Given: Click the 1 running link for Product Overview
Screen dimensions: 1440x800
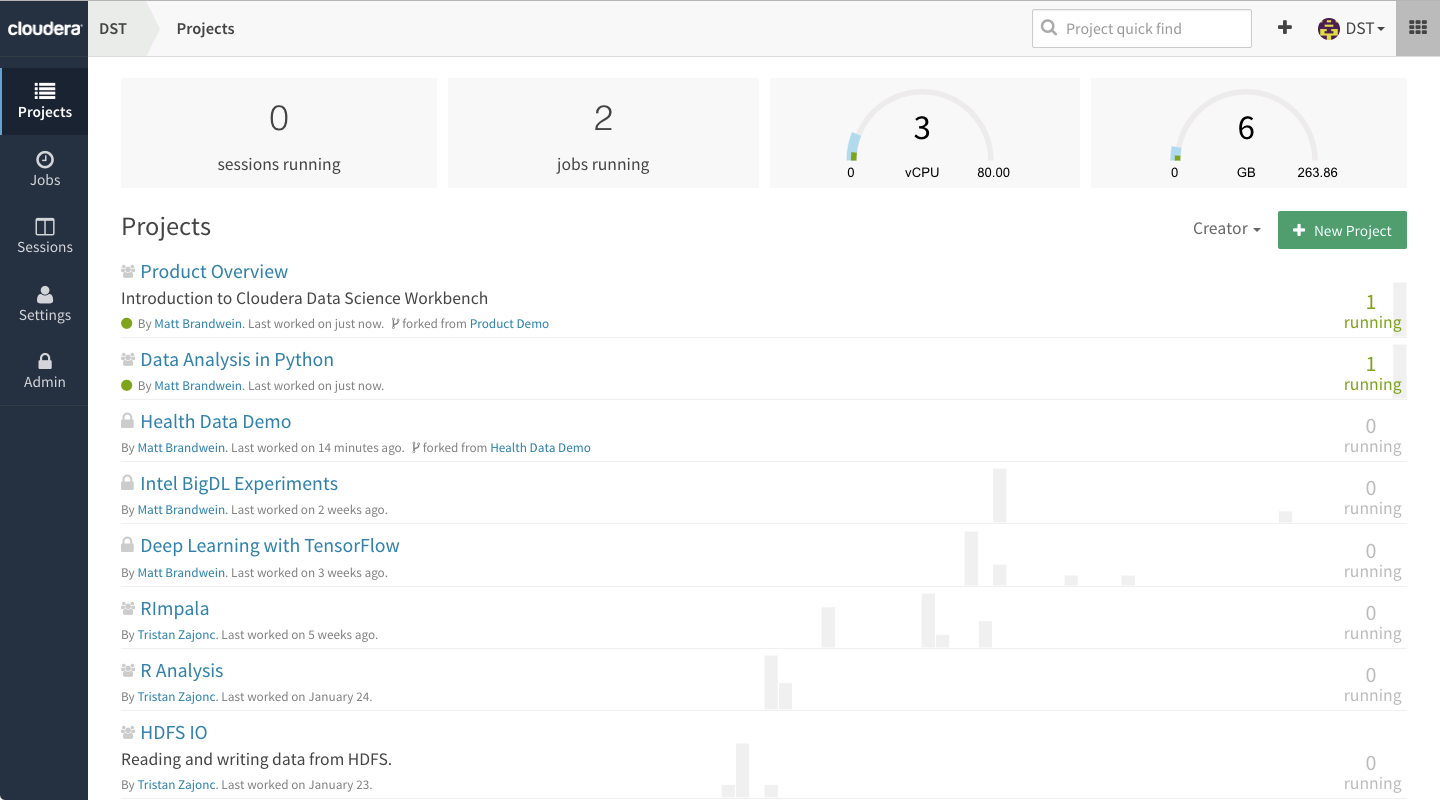Looking at the screenshot, I should pos(1372,311).
